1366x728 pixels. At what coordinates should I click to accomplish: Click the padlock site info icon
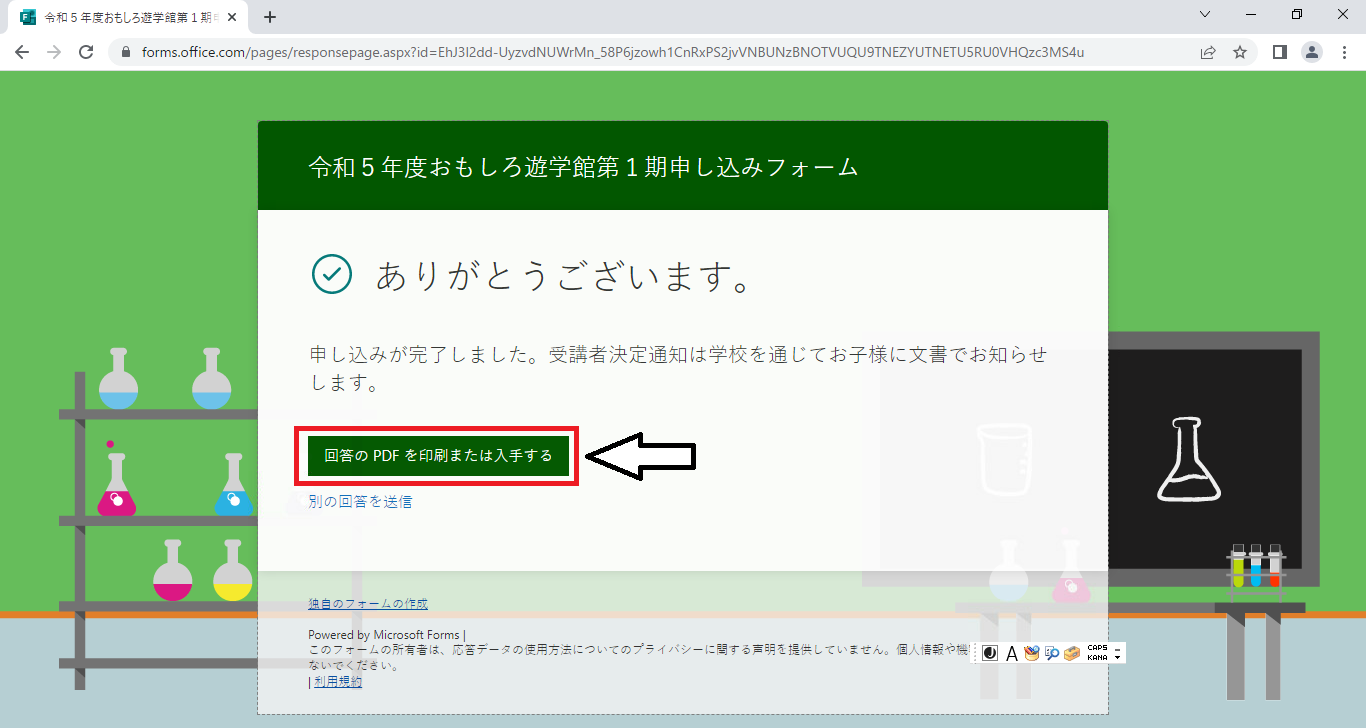click(x=126, y=52)
